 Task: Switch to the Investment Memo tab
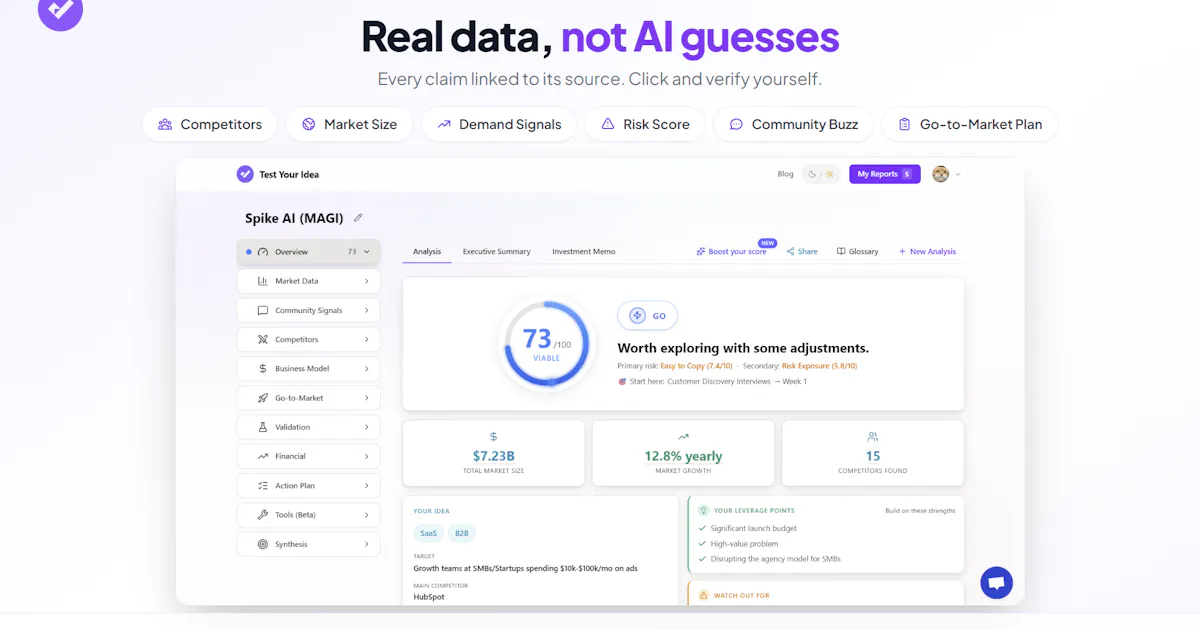click(584, 252)
